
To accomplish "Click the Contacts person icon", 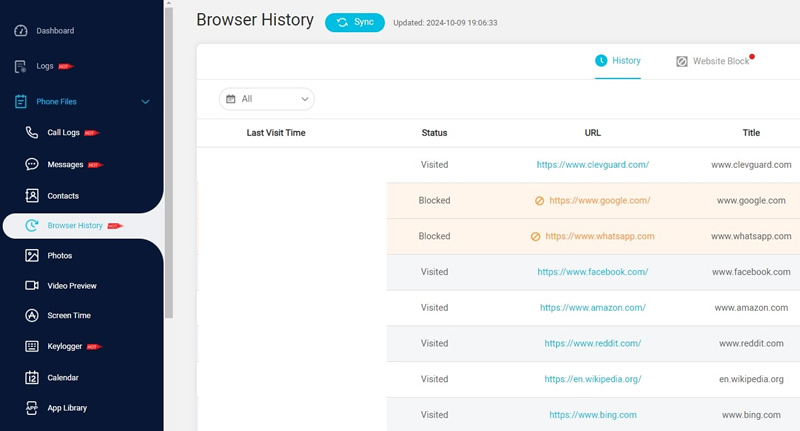I will (x=32, y=195).
